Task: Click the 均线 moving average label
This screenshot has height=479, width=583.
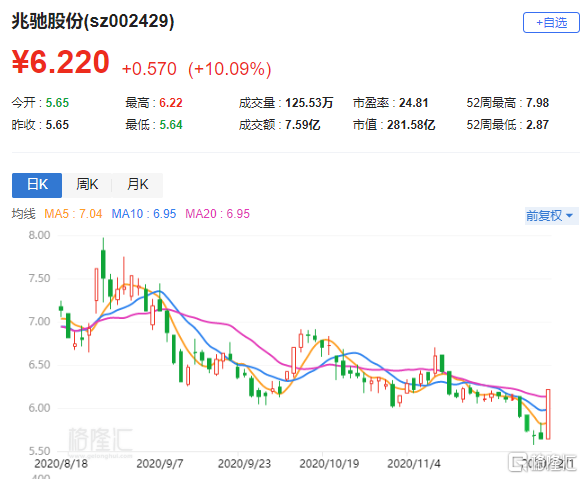Action: [24, 214]
